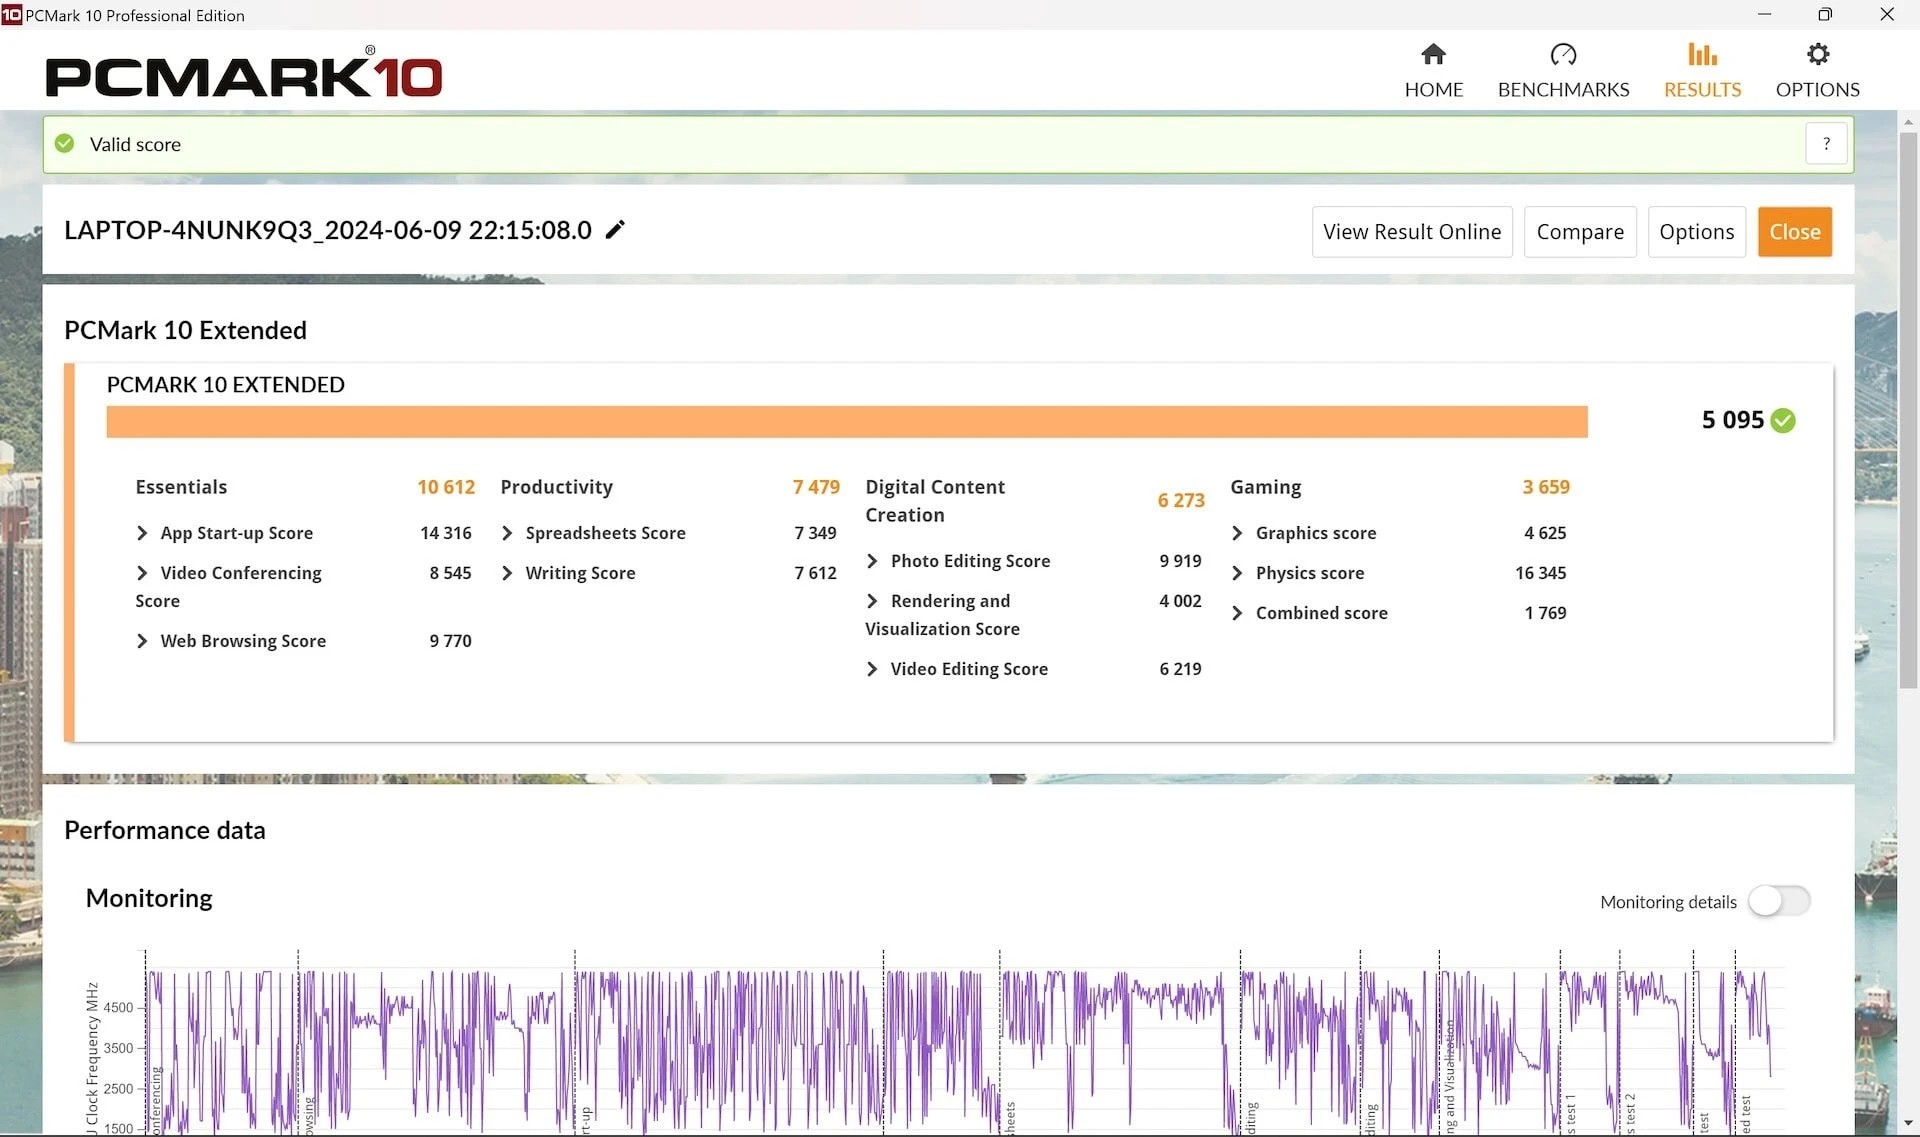Viewport: 1920px width, 1137px height.
Task: Click the orange PCMark 10 Extended score bar
Action: point(846,422)
